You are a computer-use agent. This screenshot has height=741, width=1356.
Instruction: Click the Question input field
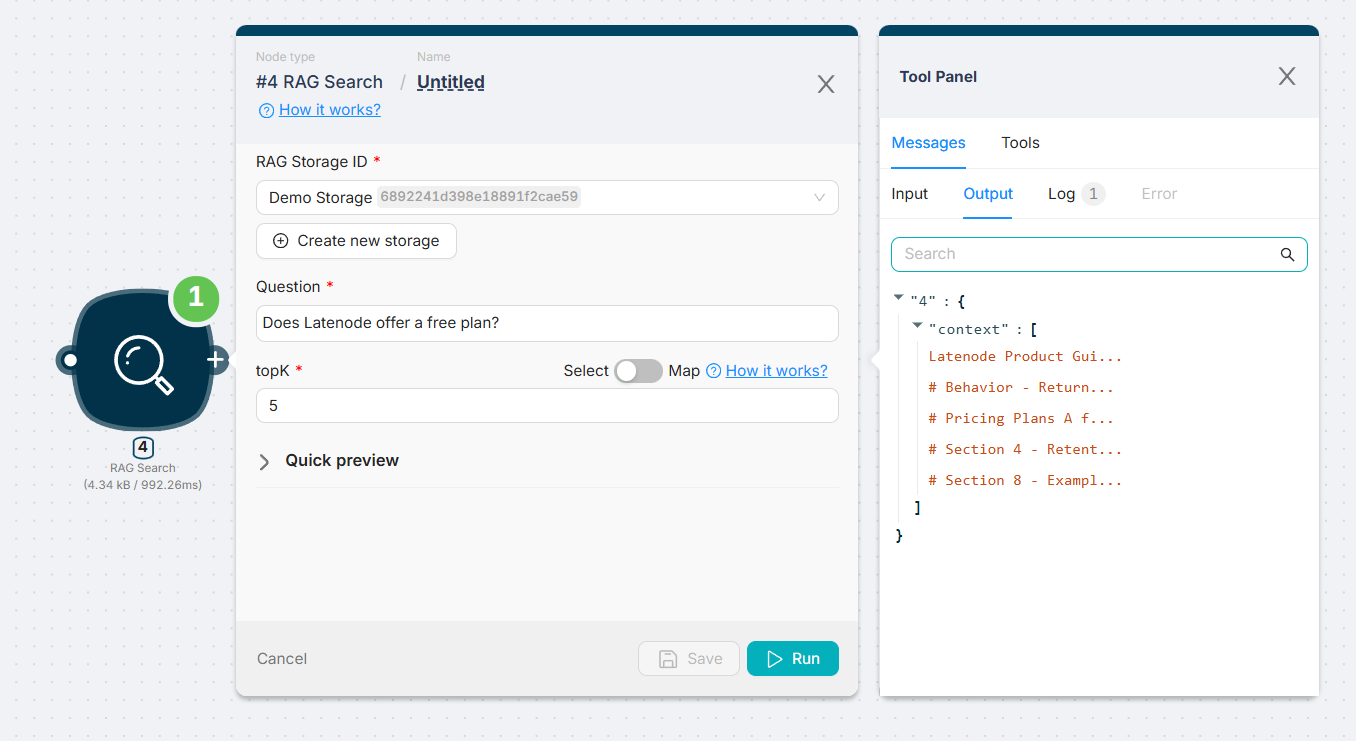(546, 324)
